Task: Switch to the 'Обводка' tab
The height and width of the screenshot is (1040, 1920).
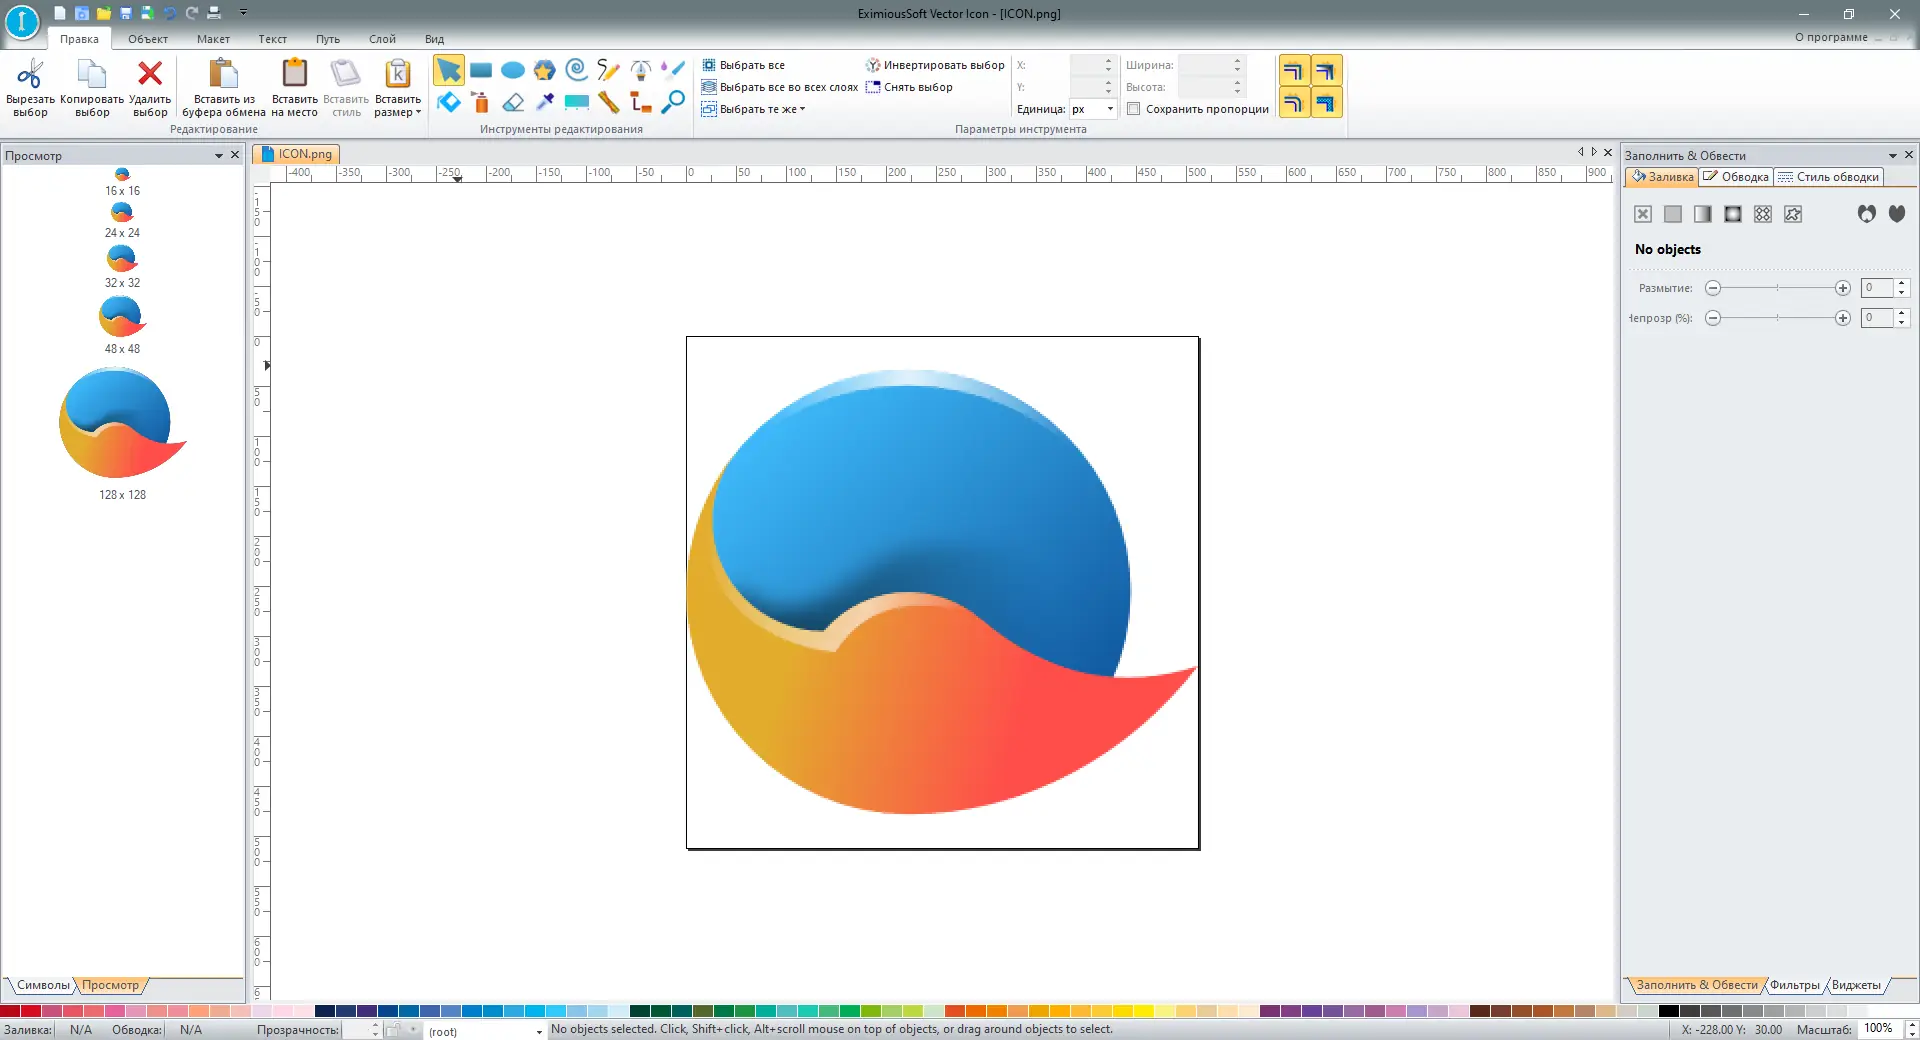Action: [x=1737, y=177]
